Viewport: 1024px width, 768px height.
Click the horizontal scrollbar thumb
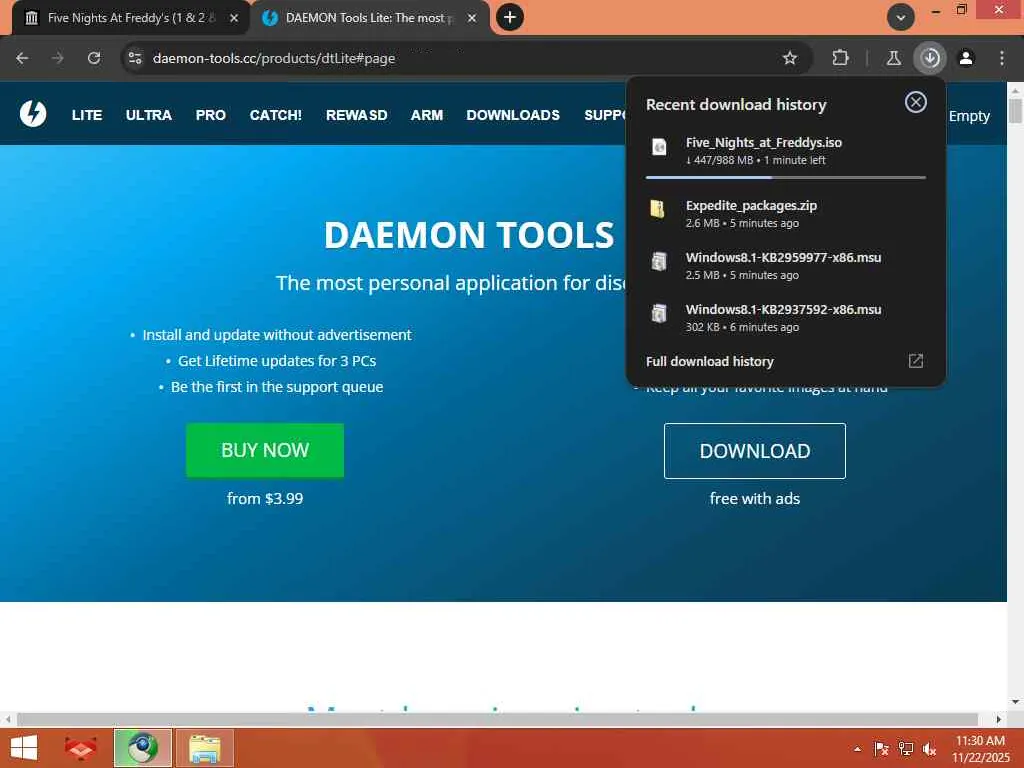coord(497,720)
